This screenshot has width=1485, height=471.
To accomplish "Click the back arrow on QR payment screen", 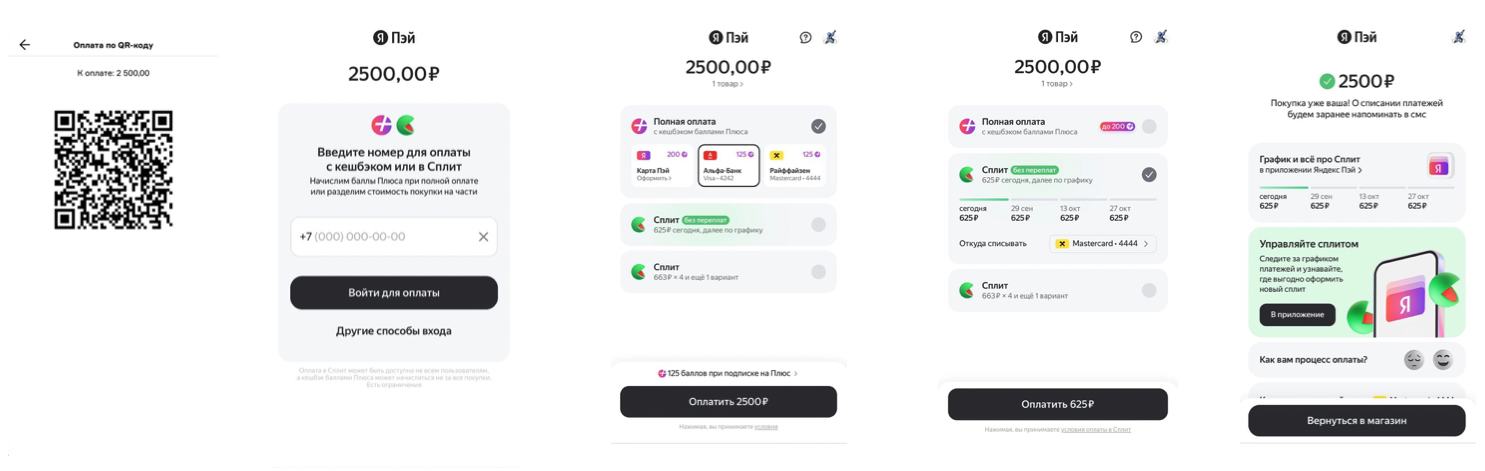I will coord(25,45).
